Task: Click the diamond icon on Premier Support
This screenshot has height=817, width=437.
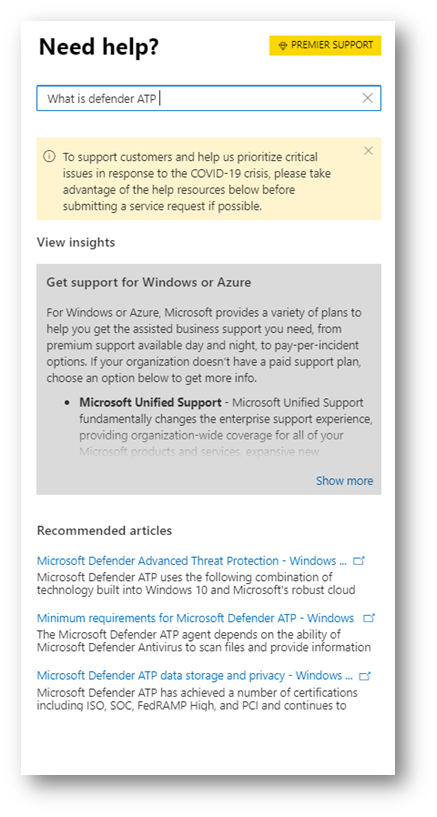Action: point(283,46)
